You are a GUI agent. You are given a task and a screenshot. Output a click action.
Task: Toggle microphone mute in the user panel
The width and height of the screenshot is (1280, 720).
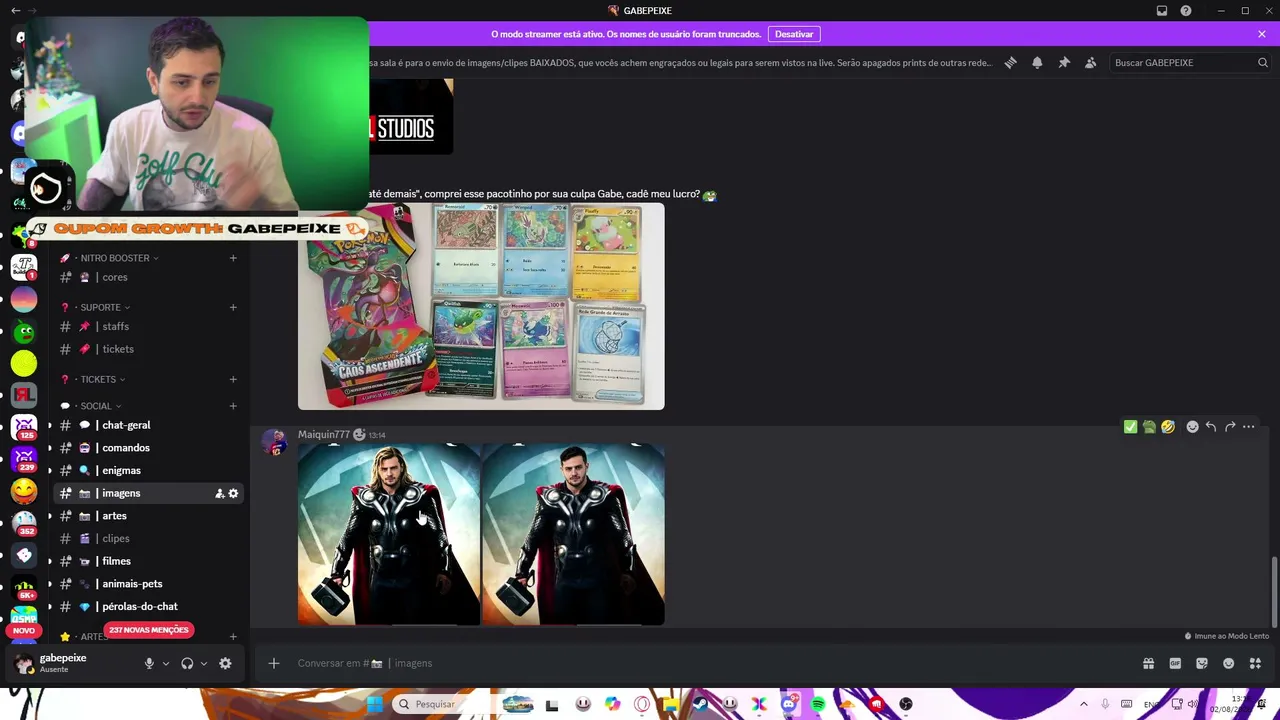tap(149, 663)
